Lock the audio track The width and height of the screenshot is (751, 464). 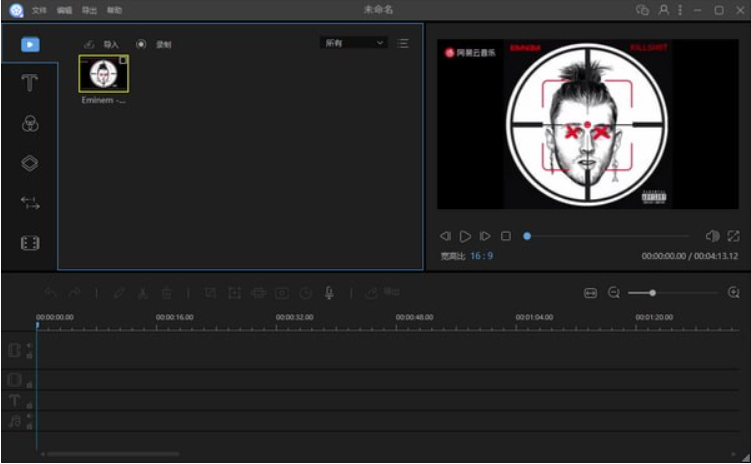pyautogui.click(x=29, y=426)
